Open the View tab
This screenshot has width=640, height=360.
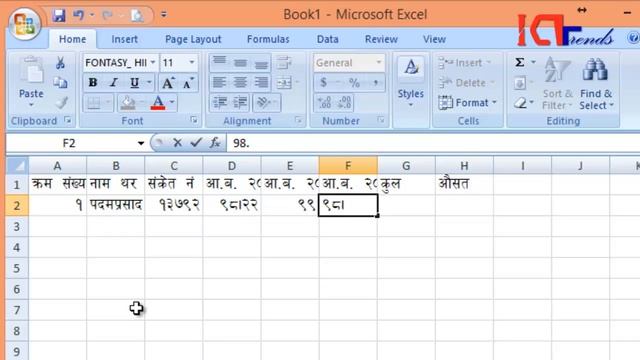[434, 39]
